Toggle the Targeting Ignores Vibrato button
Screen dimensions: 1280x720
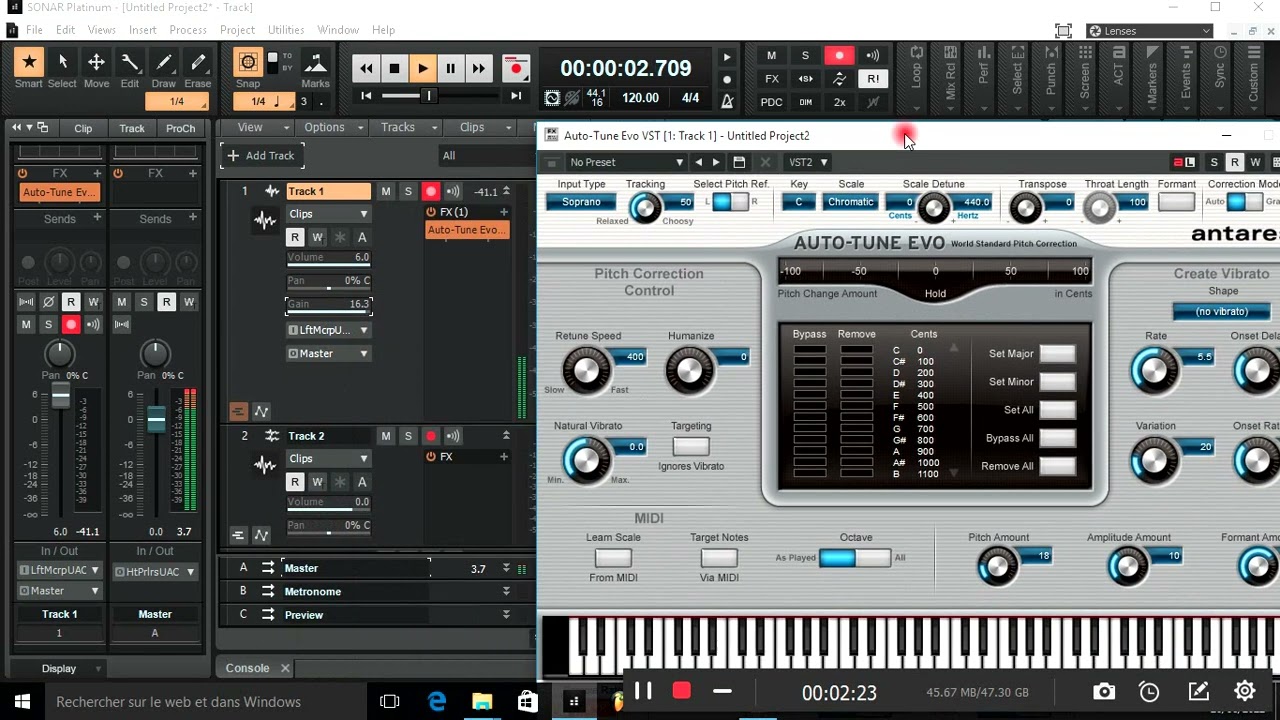point(691,446)
